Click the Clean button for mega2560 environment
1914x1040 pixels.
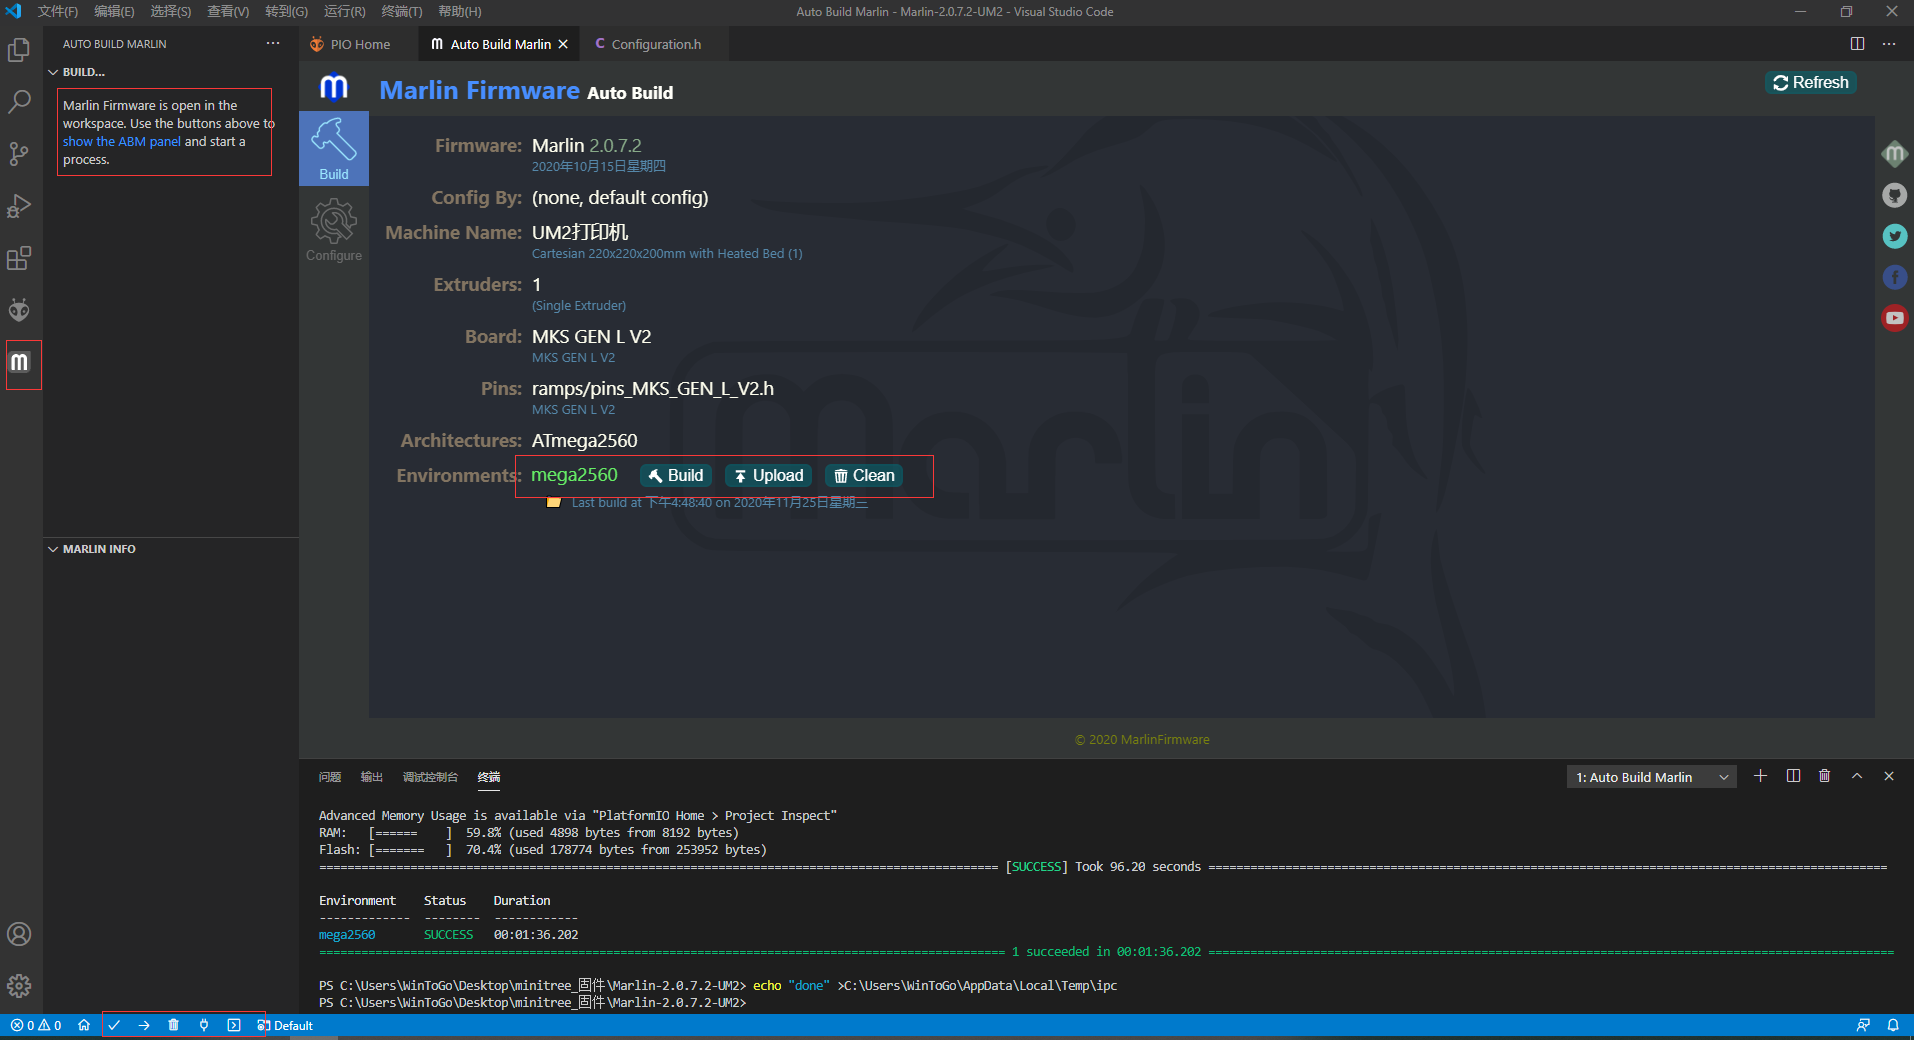click(x=863, y=475)
